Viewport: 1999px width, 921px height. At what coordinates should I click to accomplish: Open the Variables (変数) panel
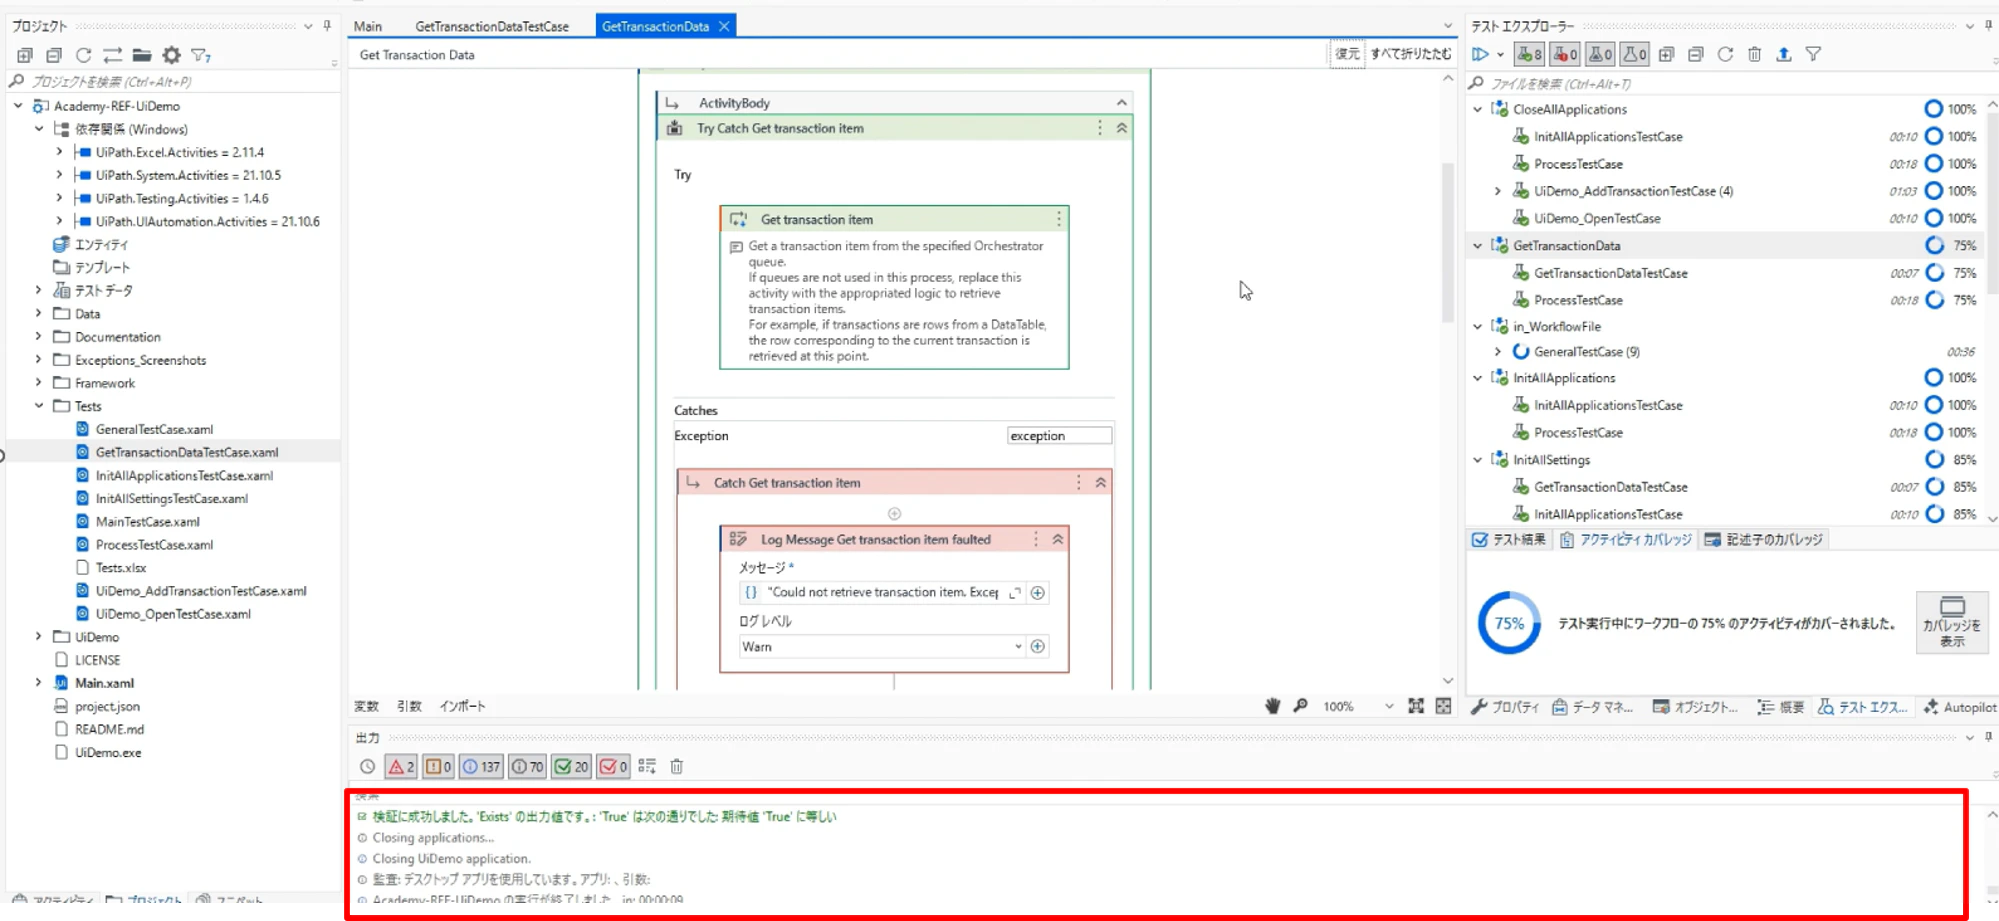click(366, 706)
